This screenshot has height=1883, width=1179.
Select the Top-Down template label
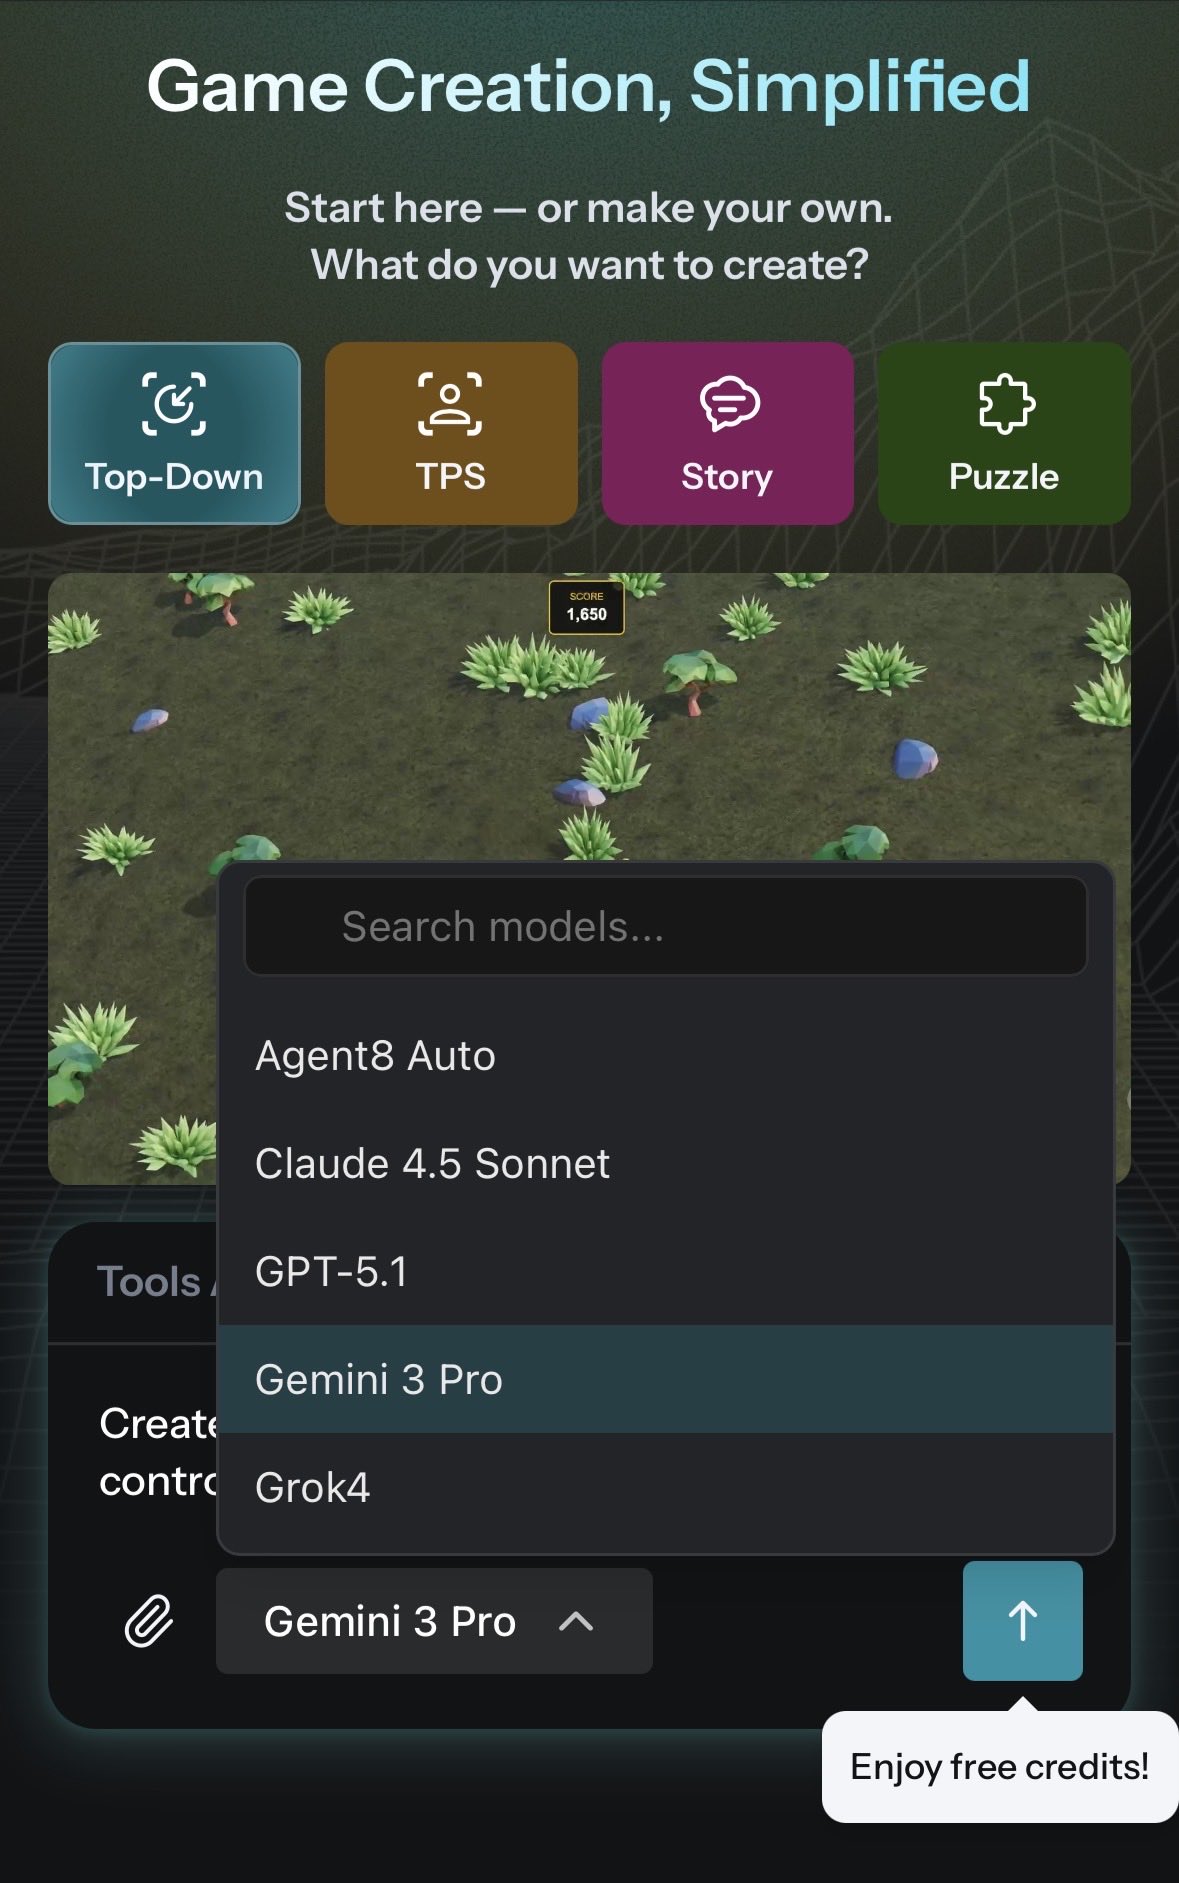click(174, 477)
